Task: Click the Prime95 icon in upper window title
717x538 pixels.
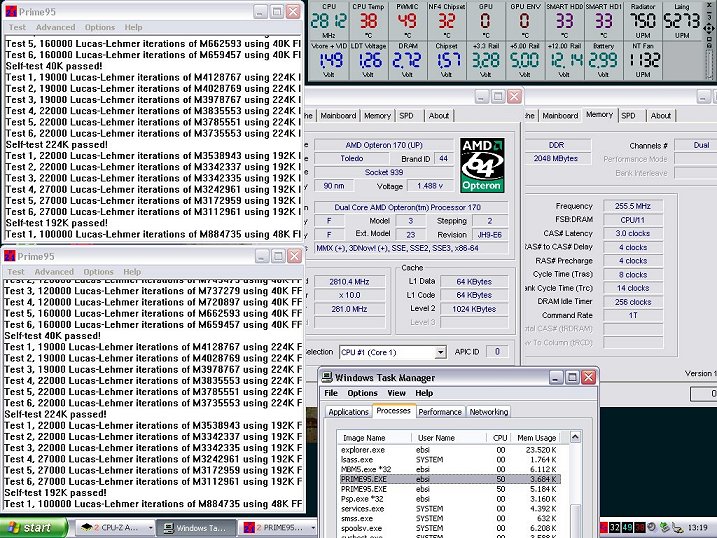Action: [11, 11]
